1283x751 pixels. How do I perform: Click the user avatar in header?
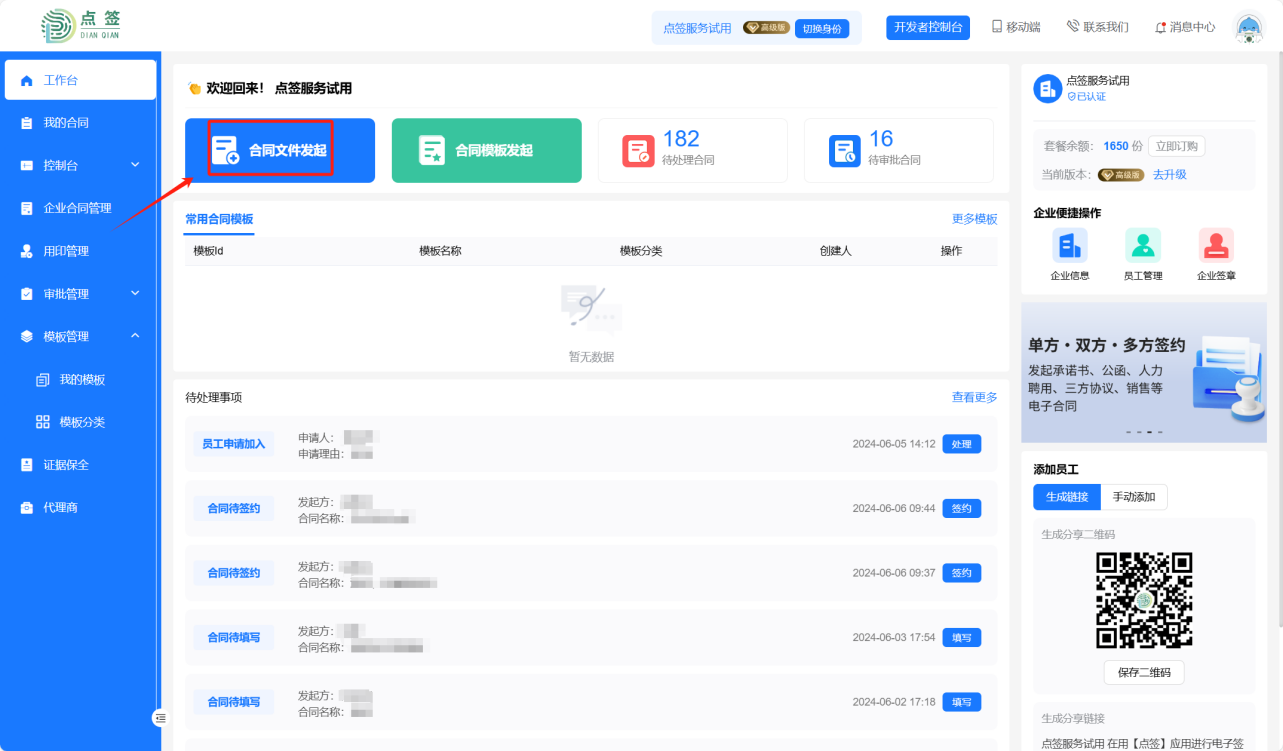[x=1248, y=27]
